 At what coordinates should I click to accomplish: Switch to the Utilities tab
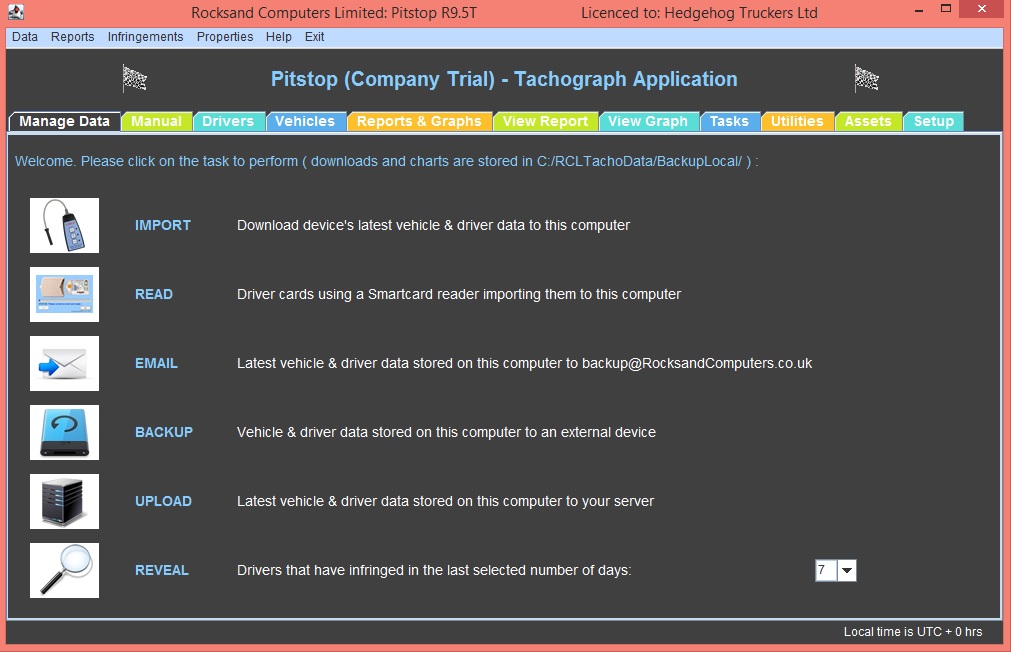tap(797, 121)
